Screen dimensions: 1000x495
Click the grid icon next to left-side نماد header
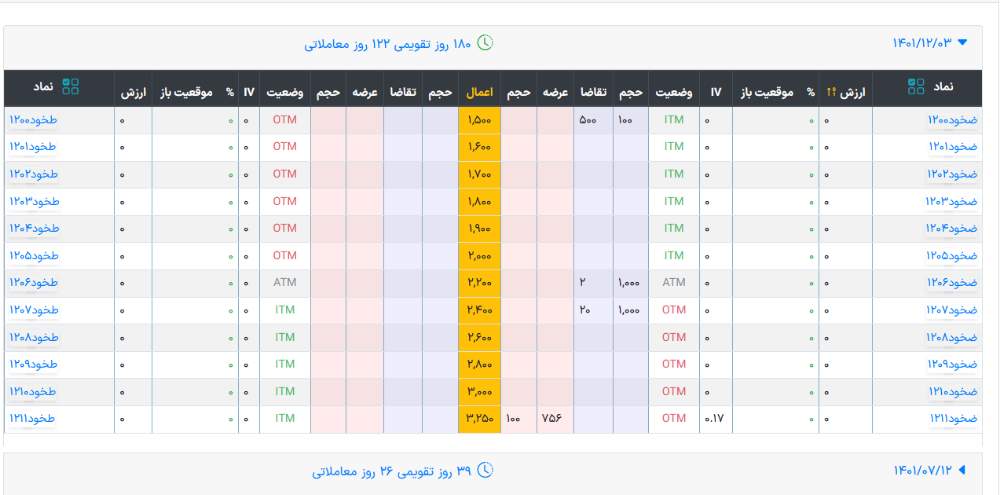71,87
